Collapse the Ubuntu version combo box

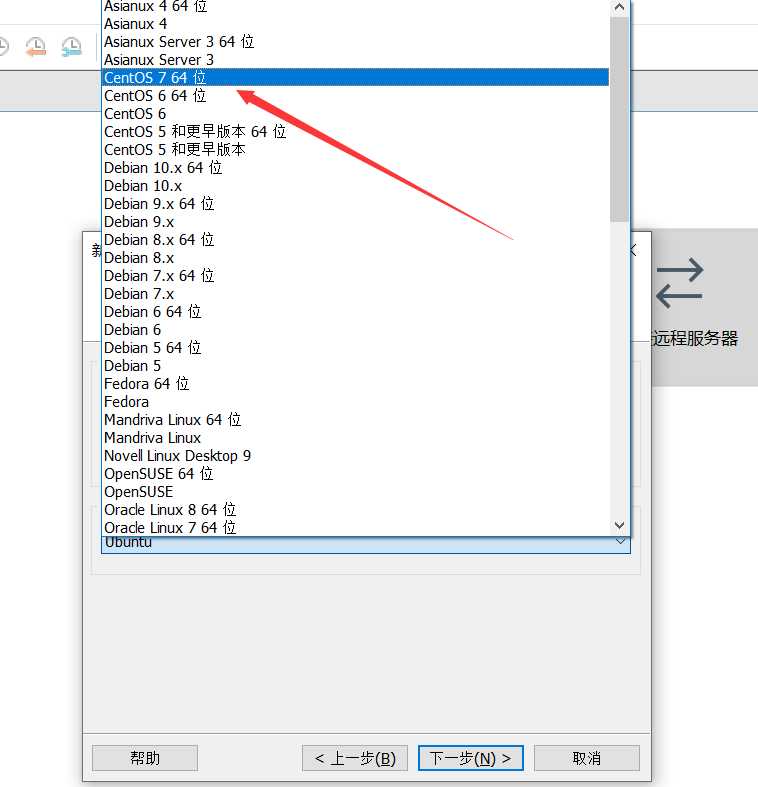620,542
